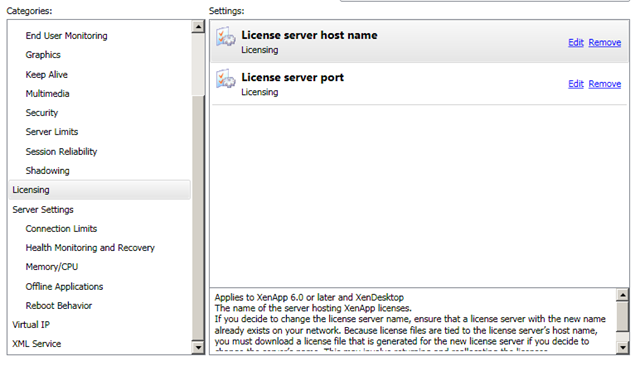The width and height of the screenshot is (640, 366).
Task: Edit the License server port setting
Action: point(576,84)
